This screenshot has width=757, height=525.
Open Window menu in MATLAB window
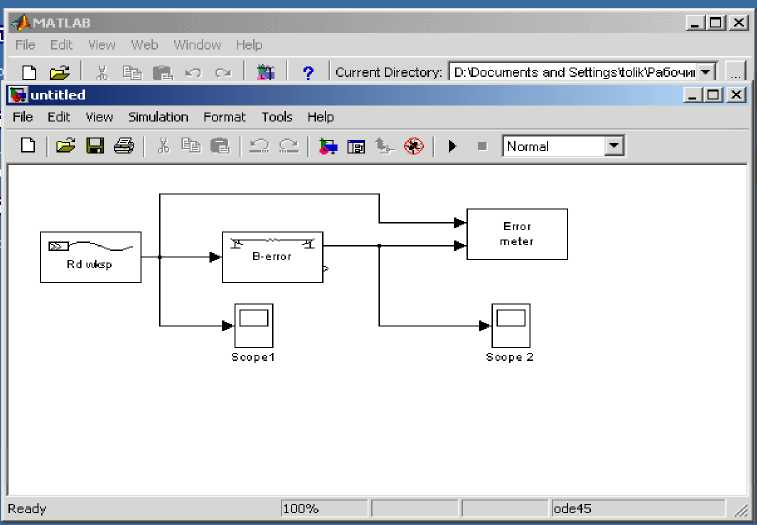pos(197,45)
